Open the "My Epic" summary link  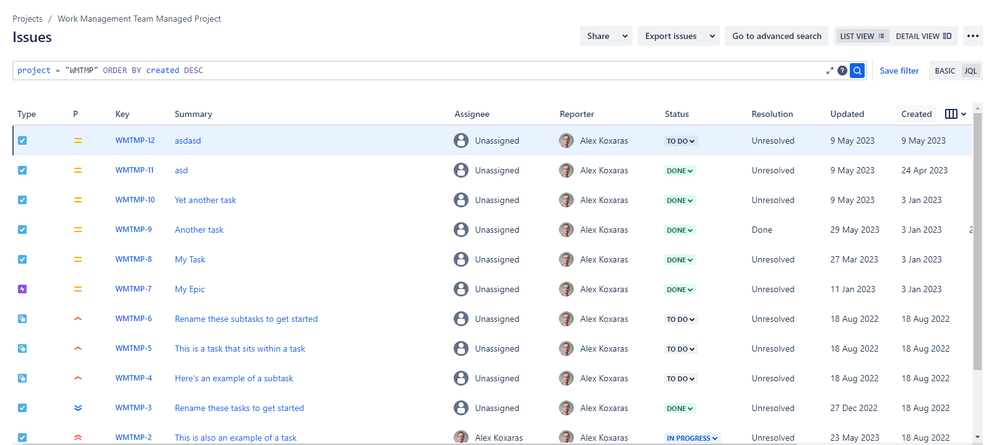click(190, 289)
